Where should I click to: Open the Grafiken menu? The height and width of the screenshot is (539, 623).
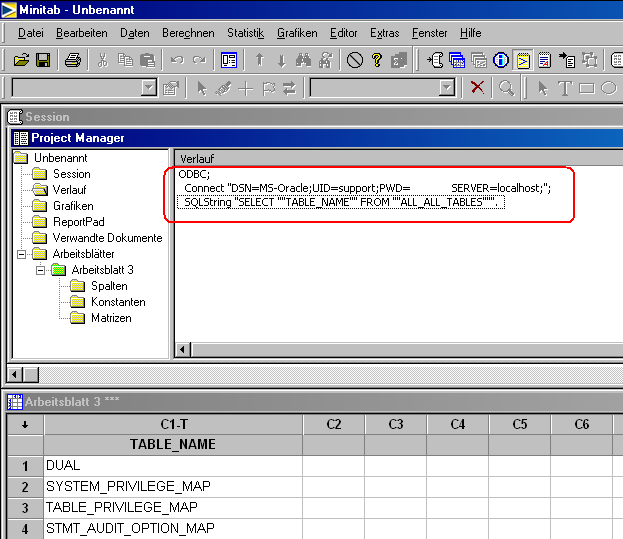click(297, 33)
